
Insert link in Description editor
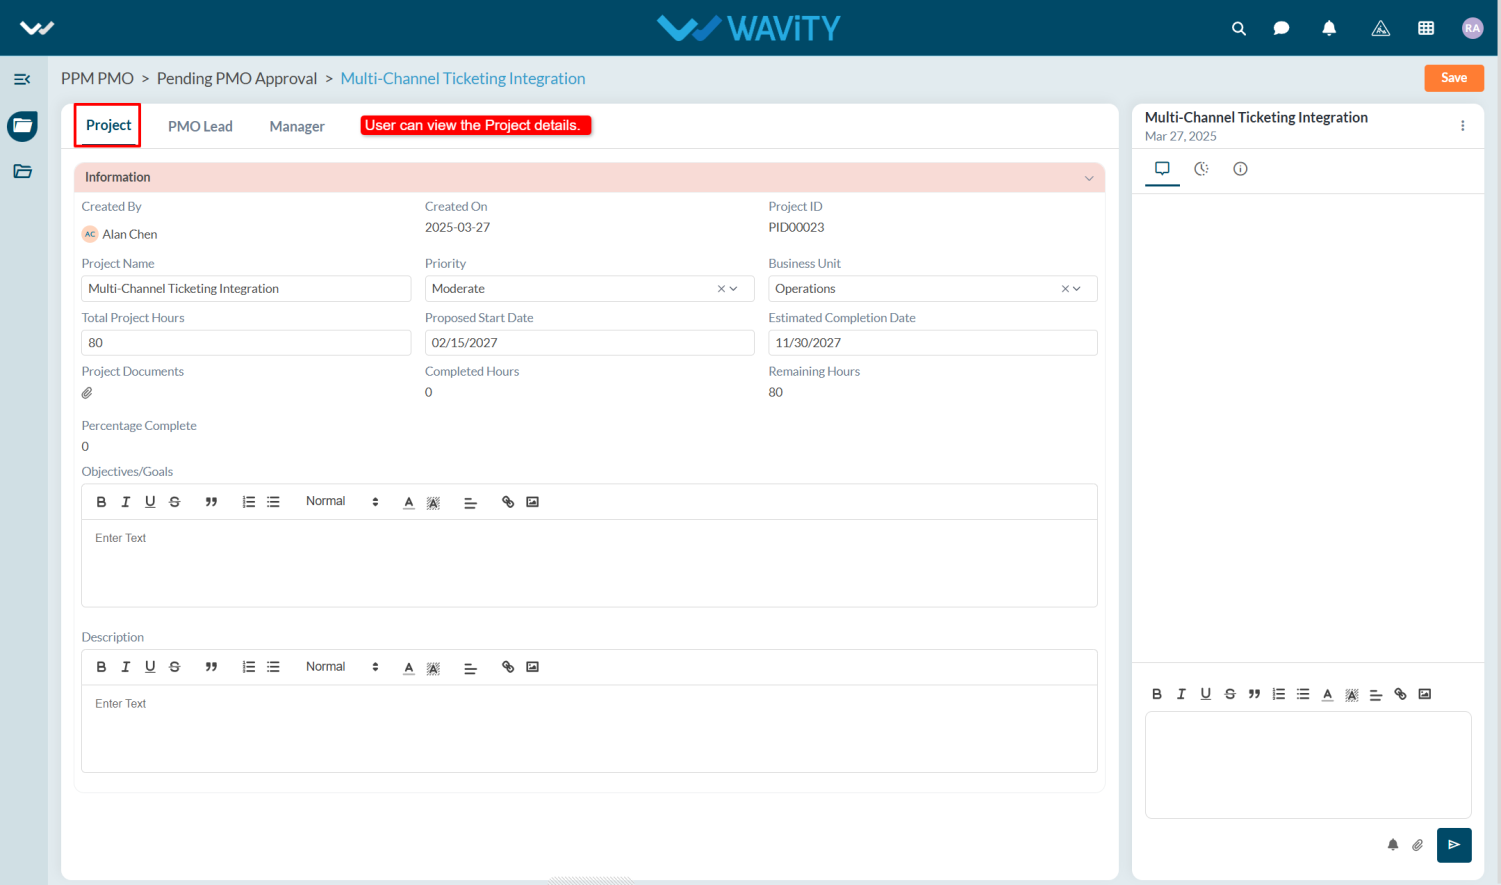pyautogui.click(x=508, y=667)
